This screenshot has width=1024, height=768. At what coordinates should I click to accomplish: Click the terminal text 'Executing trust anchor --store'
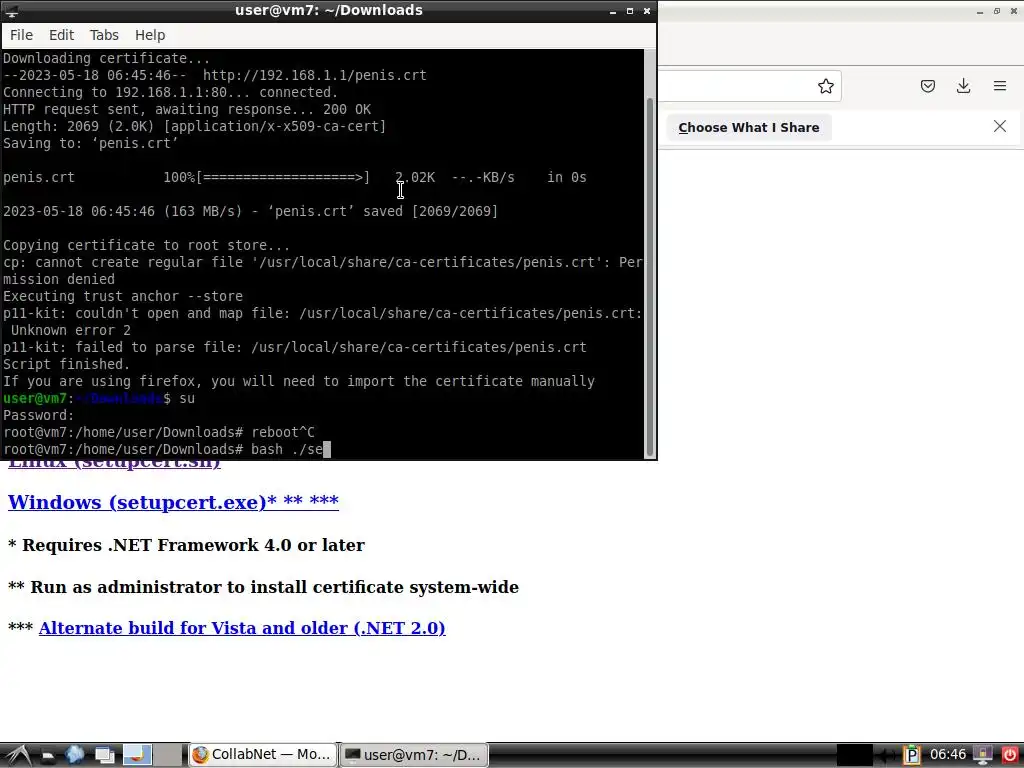point(123,296)
